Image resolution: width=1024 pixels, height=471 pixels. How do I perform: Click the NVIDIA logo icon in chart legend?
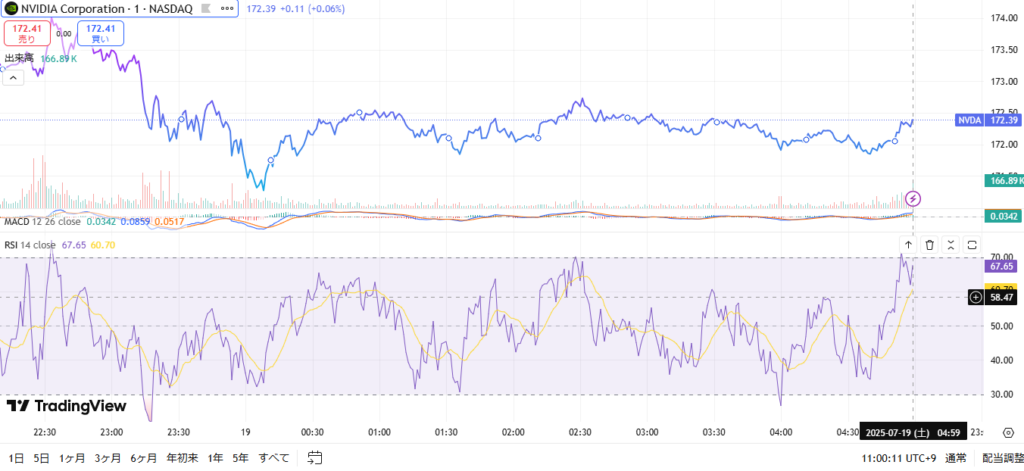(12, 9)
